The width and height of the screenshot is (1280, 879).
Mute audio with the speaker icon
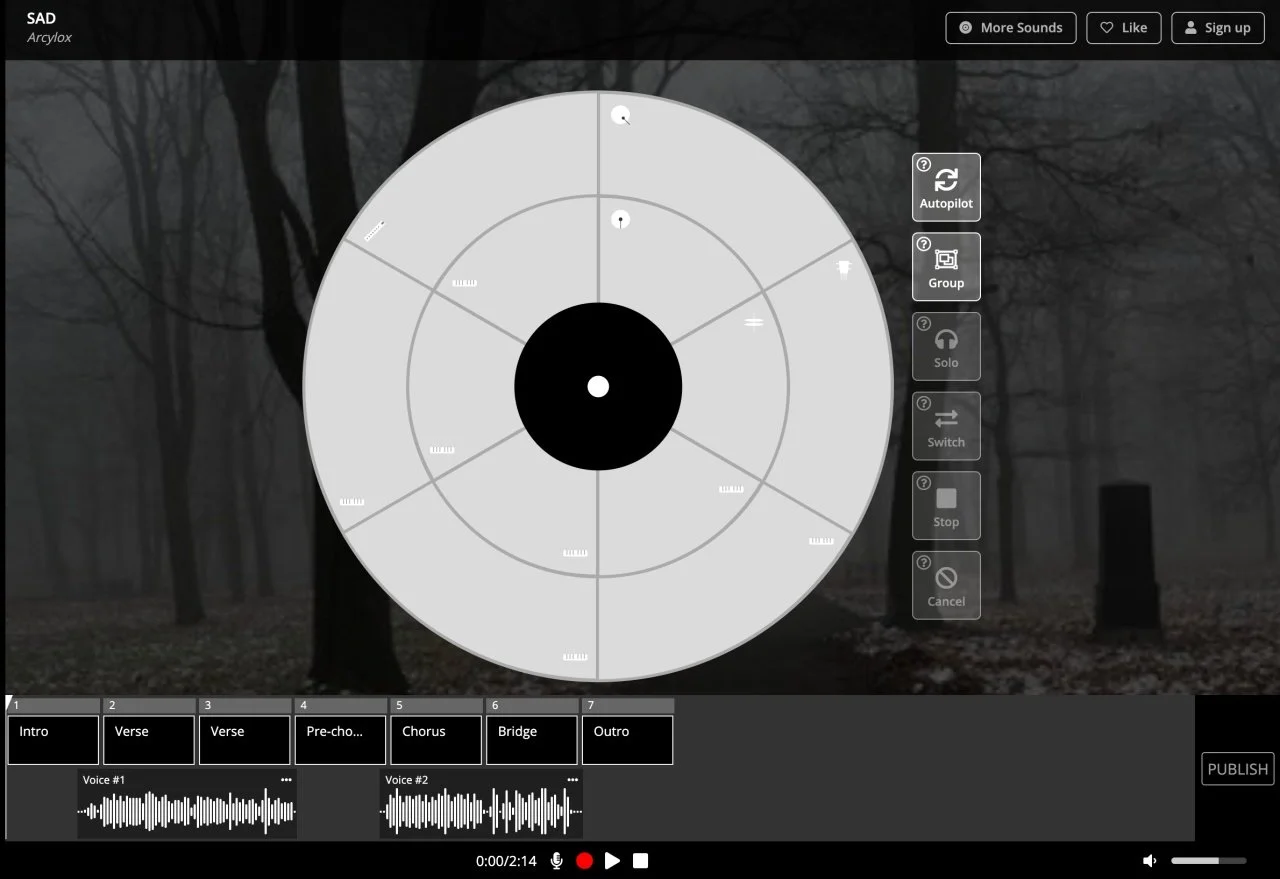coord(1149,860)
